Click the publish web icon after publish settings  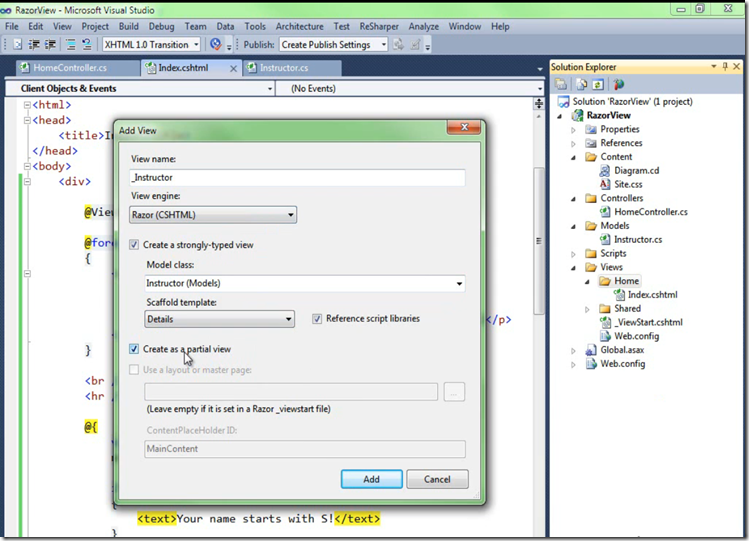[x=398, y=44]
